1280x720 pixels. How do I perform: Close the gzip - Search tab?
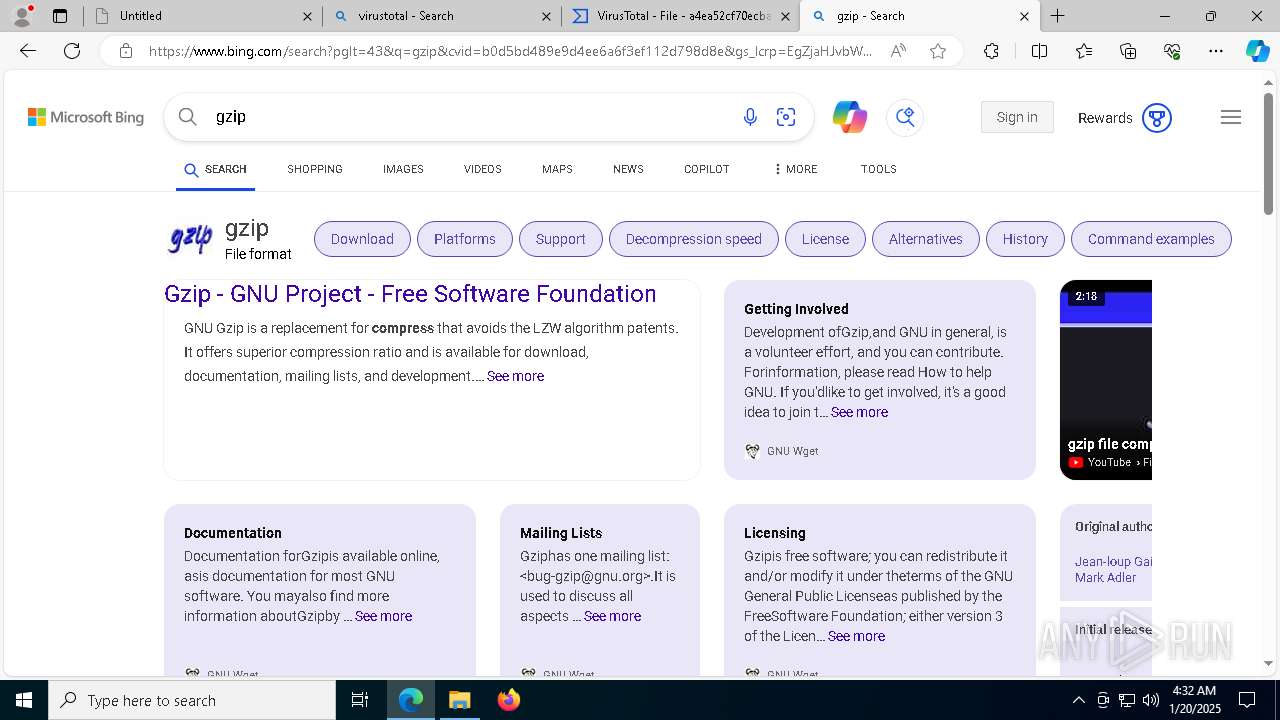(x=1024, y=16)
